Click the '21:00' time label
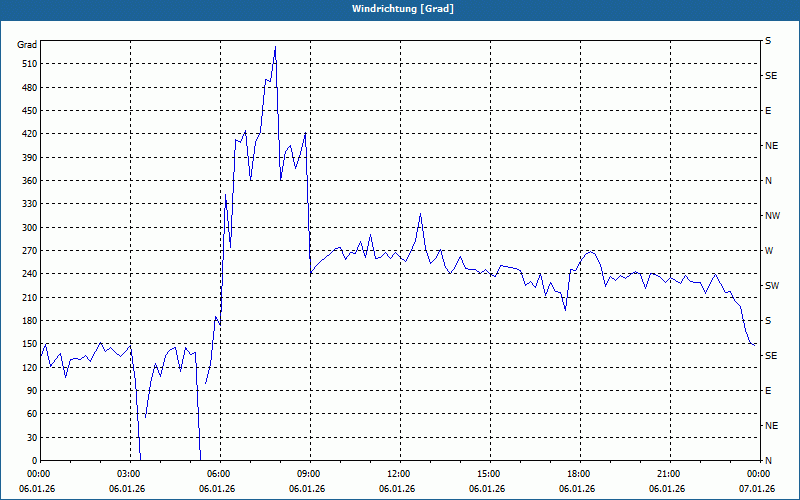Screen dimensions: 800x500 [x=670, y=474]
